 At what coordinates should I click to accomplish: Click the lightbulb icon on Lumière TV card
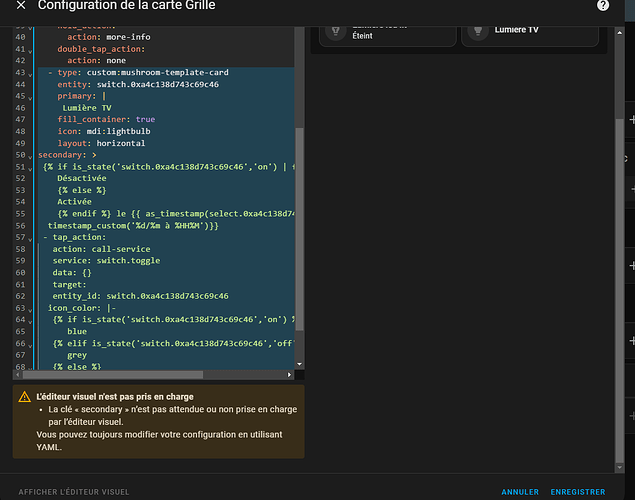click(x=478, y=31)
